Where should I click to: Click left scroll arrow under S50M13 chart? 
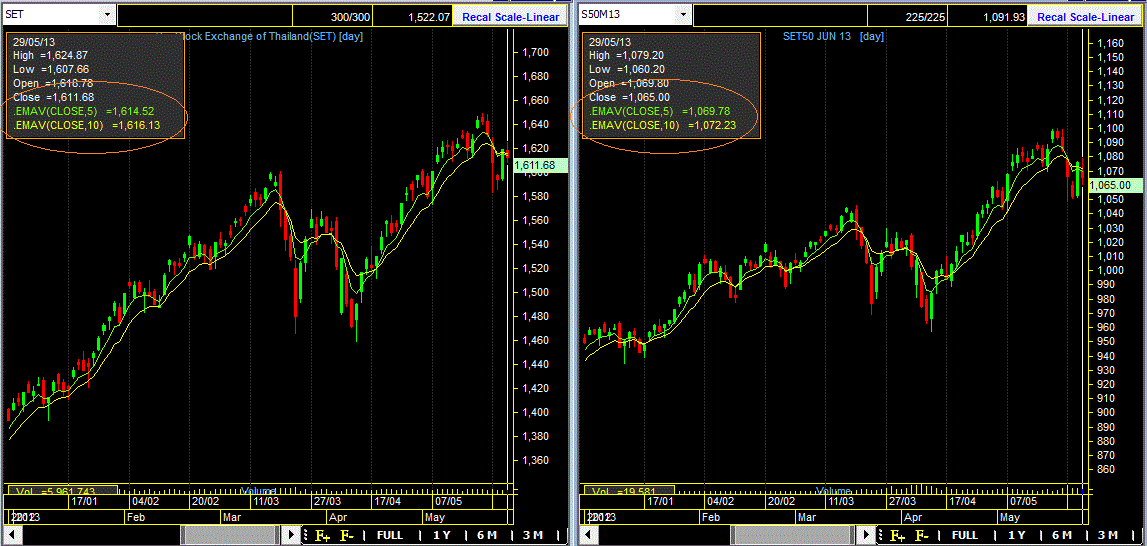pyautogui.click(x=590, y=535)
